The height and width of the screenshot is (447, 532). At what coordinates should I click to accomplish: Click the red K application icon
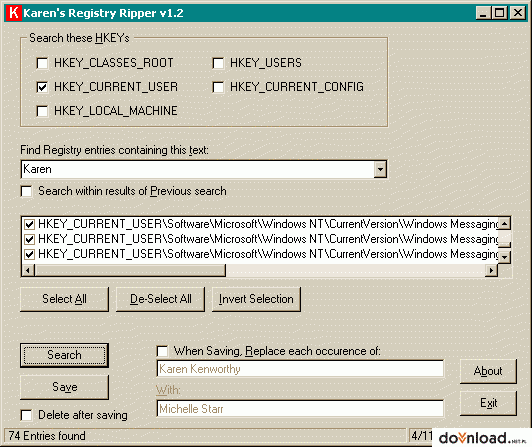[14, 13]
